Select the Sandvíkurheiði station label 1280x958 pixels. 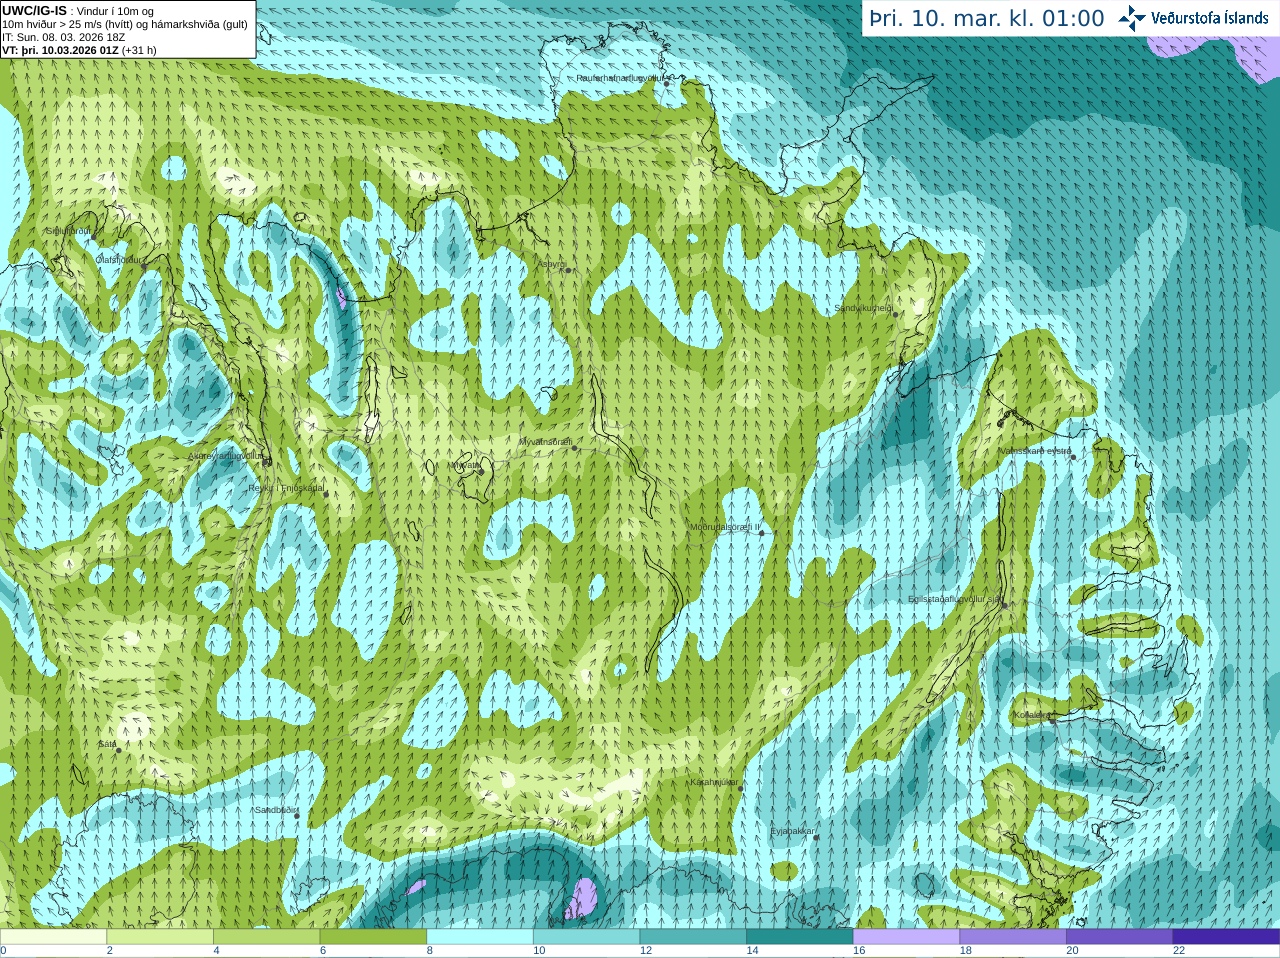point(864,308)
